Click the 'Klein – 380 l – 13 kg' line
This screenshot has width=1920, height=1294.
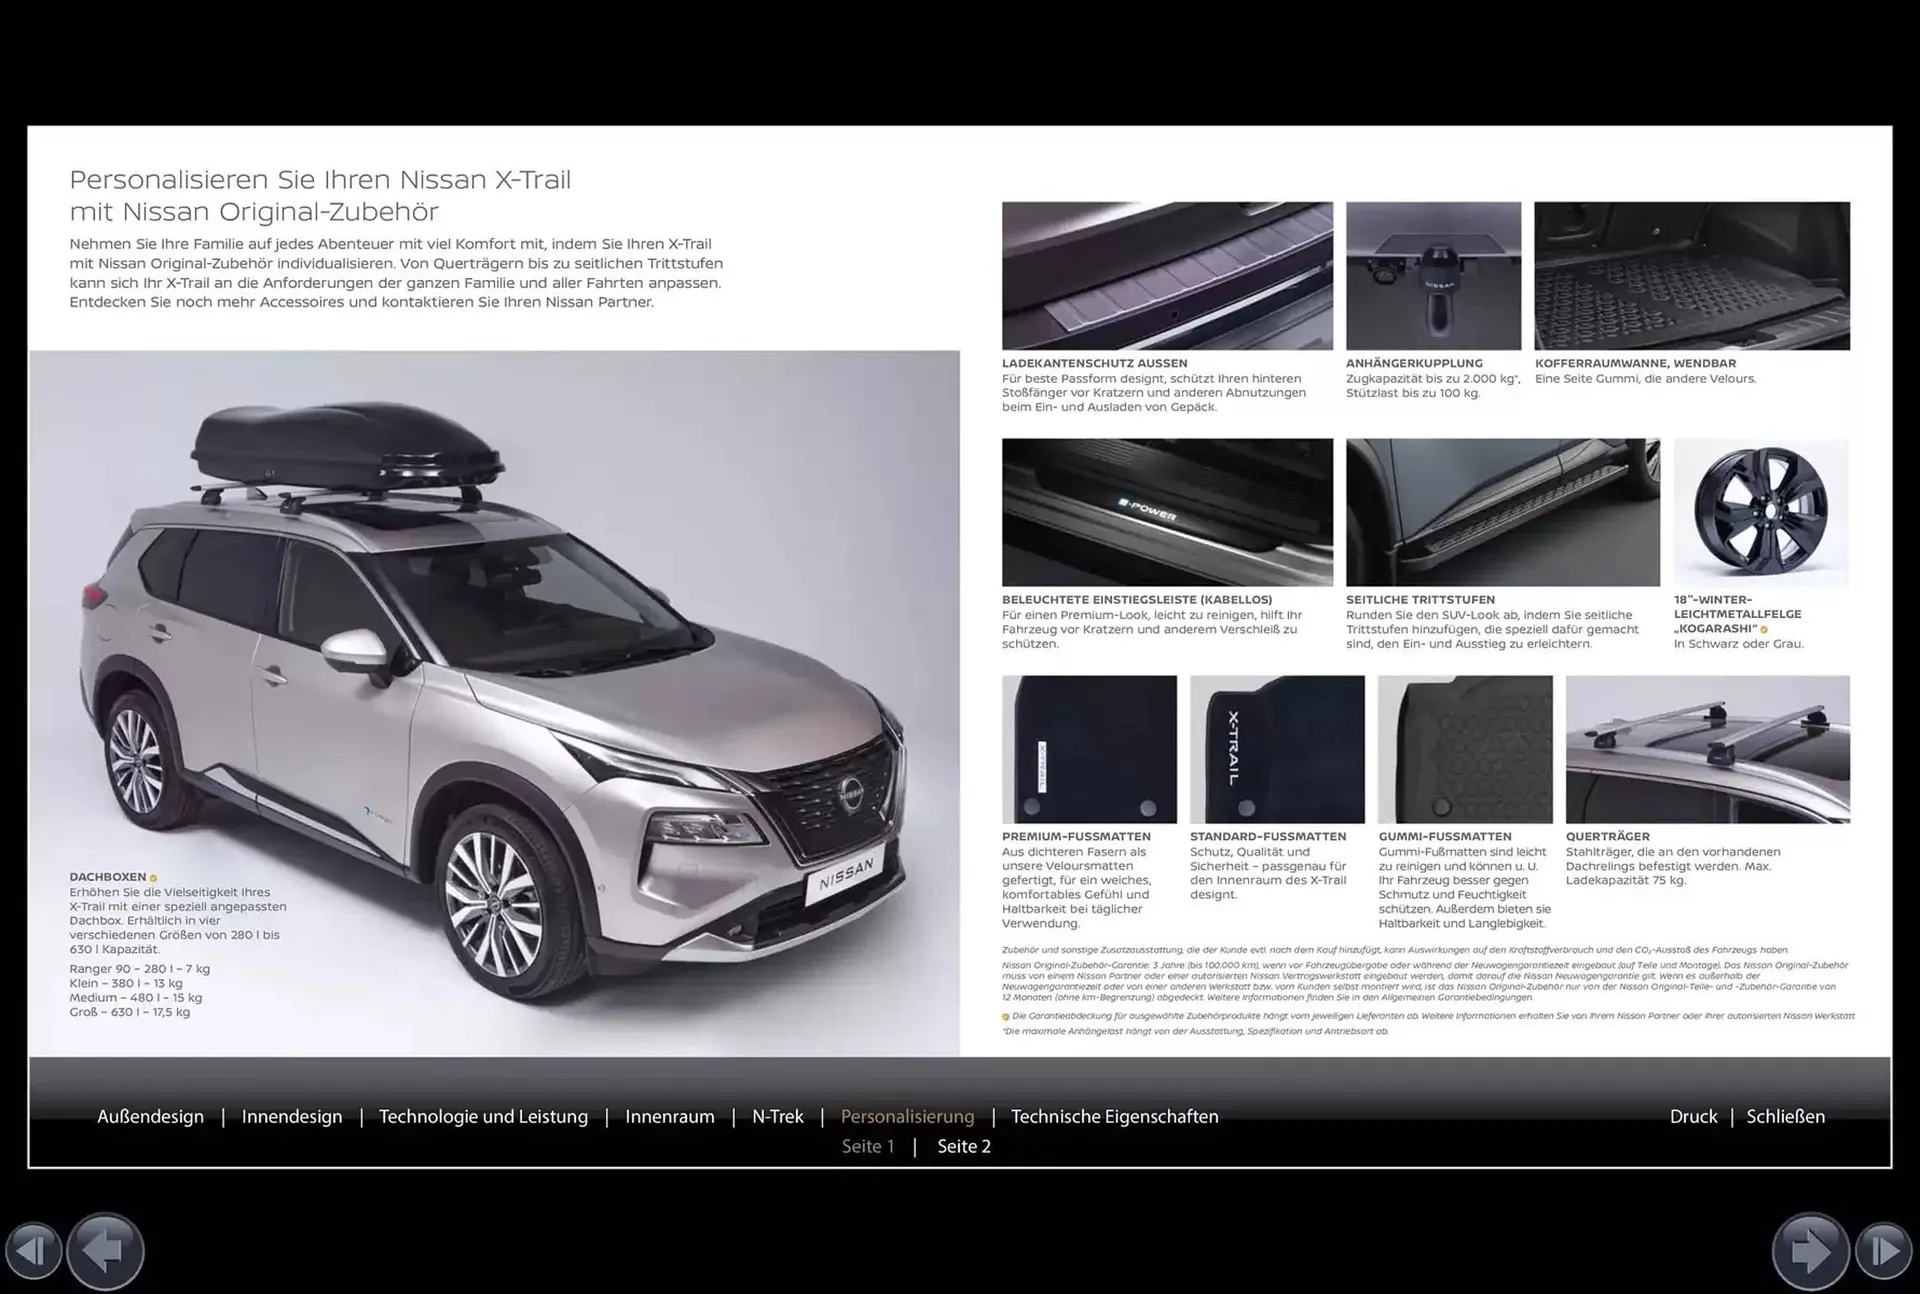126,983
